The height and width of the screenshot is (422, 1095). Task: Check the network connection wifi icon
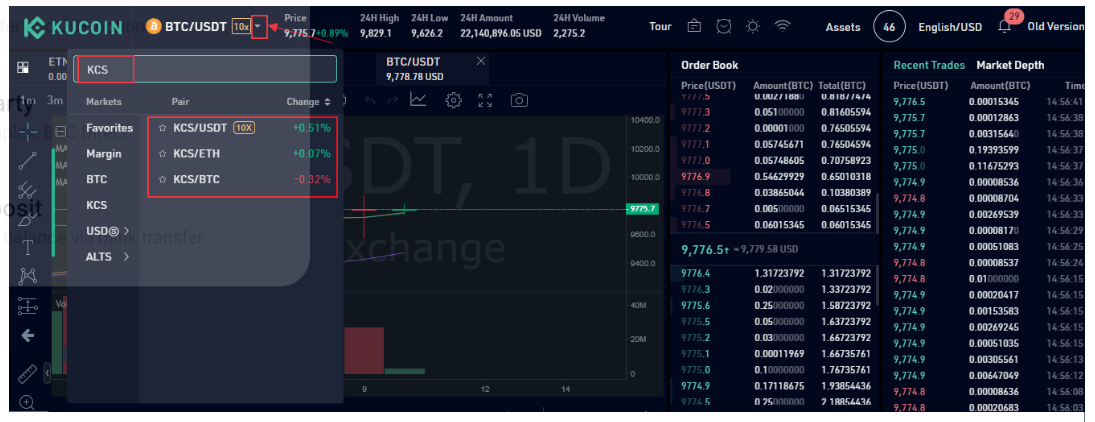pyautogui.click(x=783, y=27)
